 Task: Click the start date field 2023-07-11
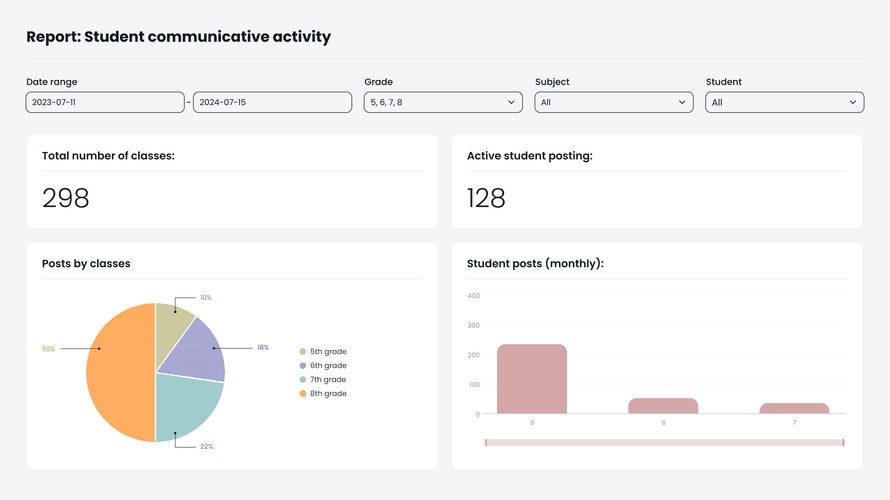coord(105,102)
